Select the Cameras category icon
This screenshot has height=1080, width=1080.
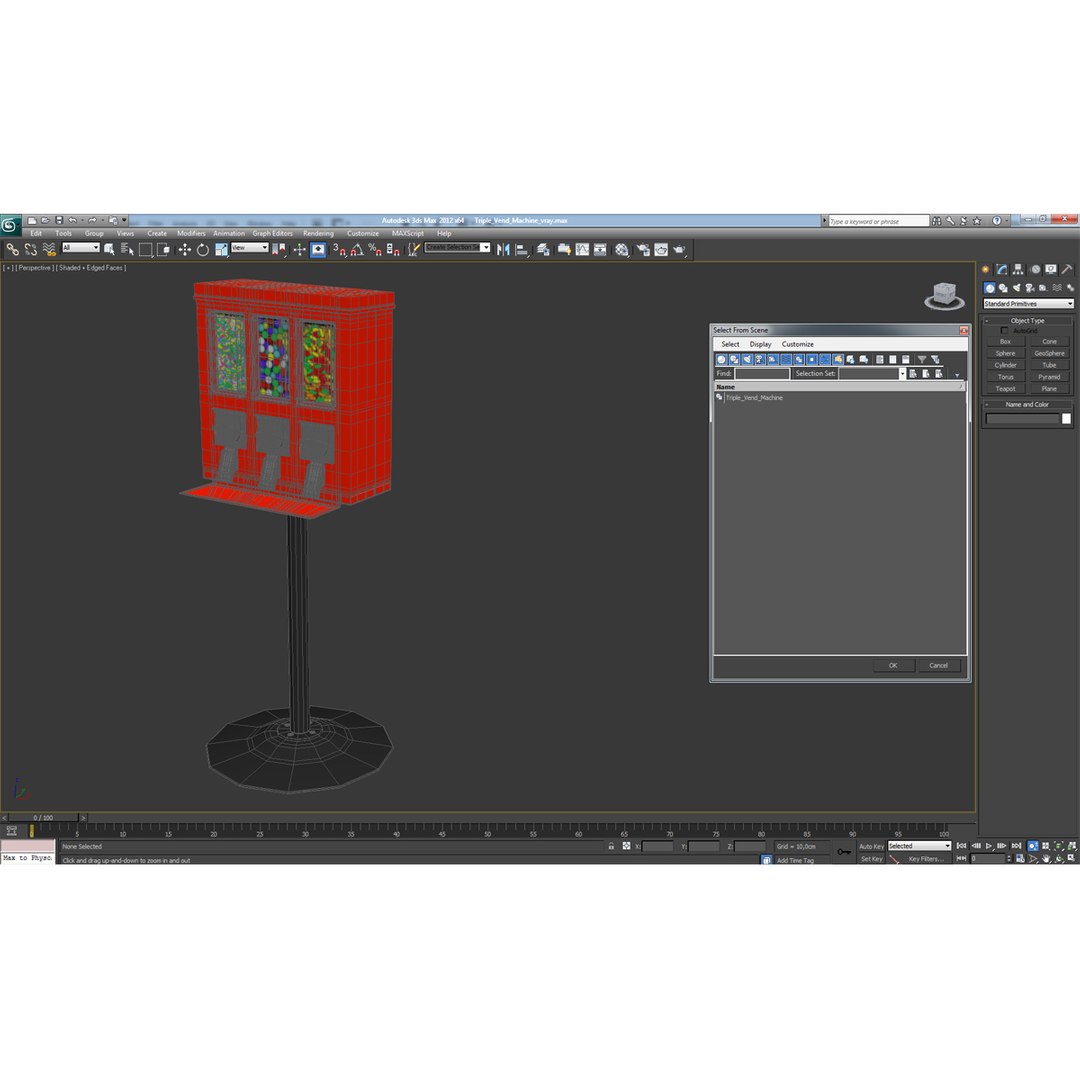pos(1030,288)
